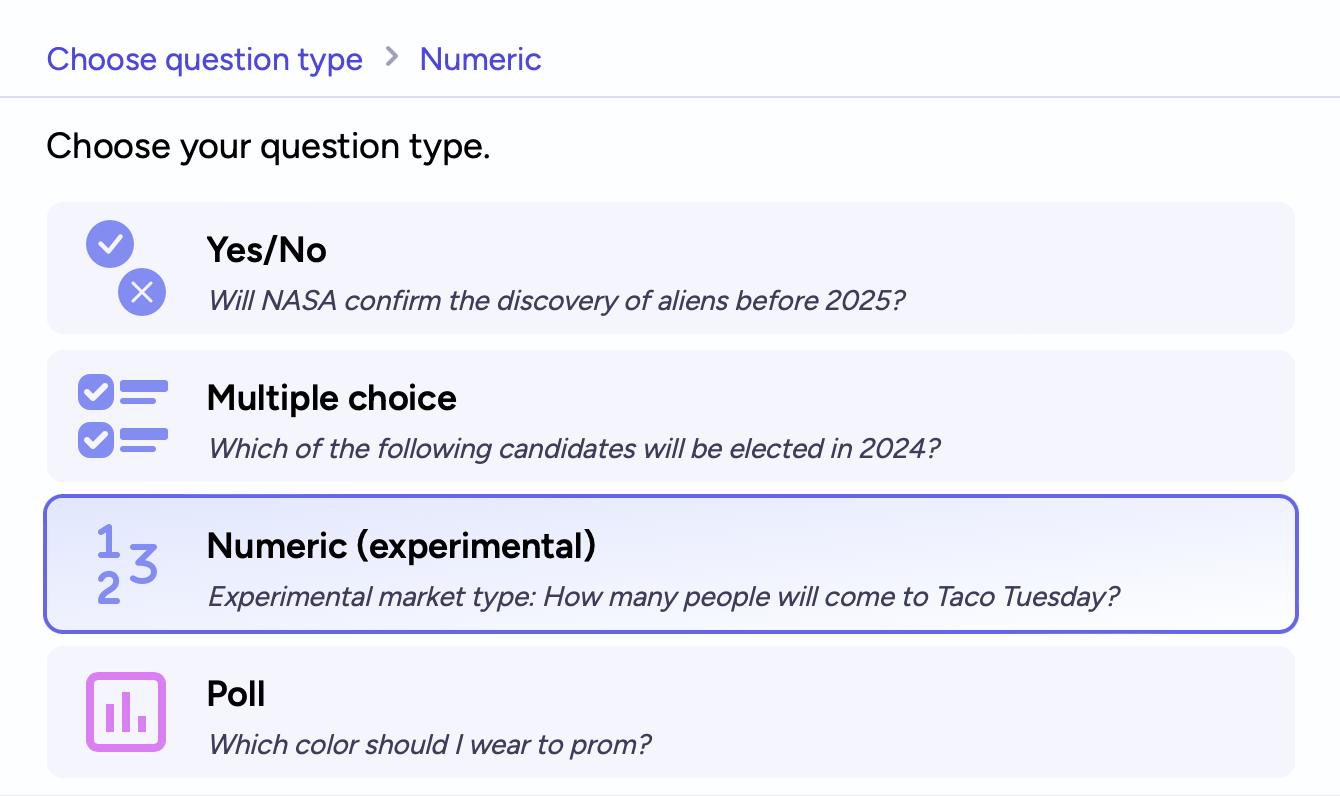This screenshot has height=796, width=1340.
Task: Open the Numeric breadcrumb item
Action: pyautogui.click(x=480, y=59)
